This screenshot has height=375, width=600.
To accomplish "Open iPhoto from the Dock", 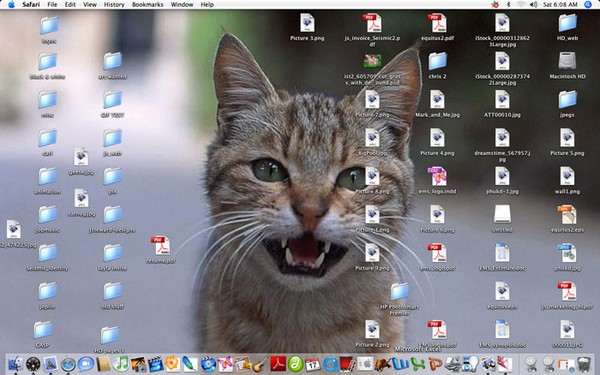I will 138,364.
